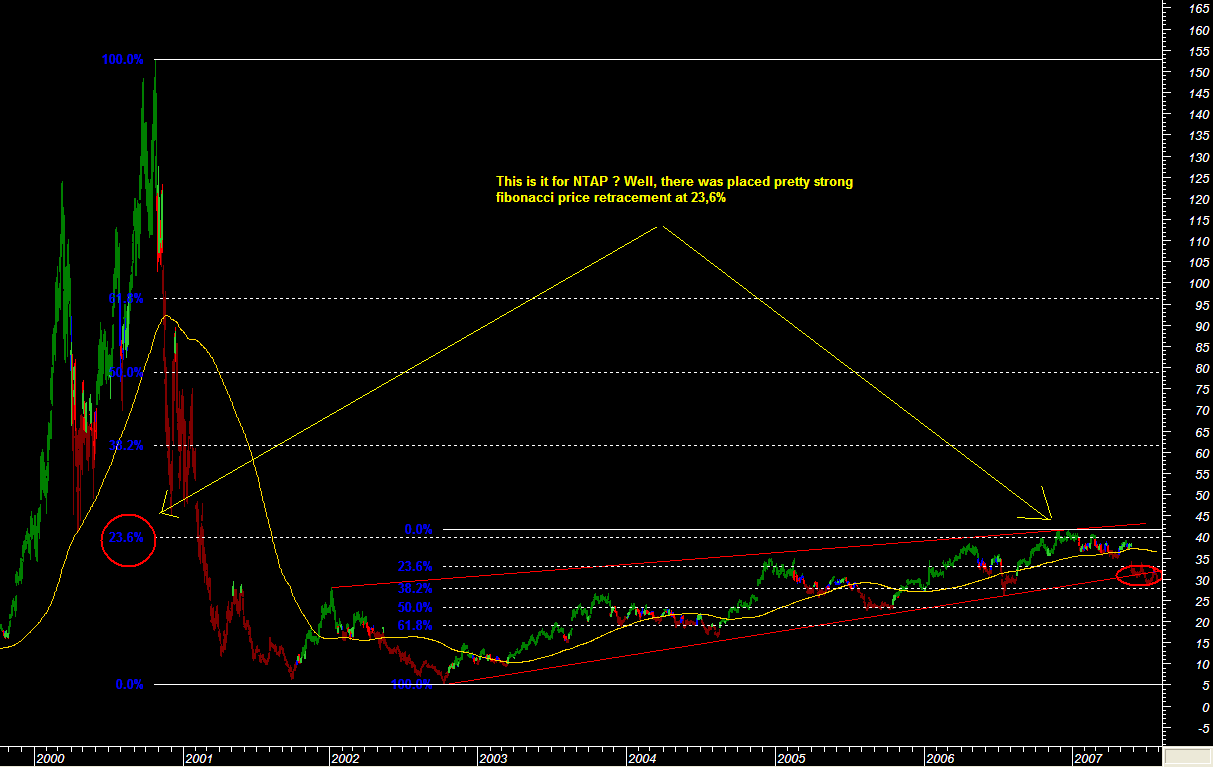1213x767 pixels.
Task: Click the 0.0% label near the 2001 low
Action: pyautogui.click(x=130, y=685)
